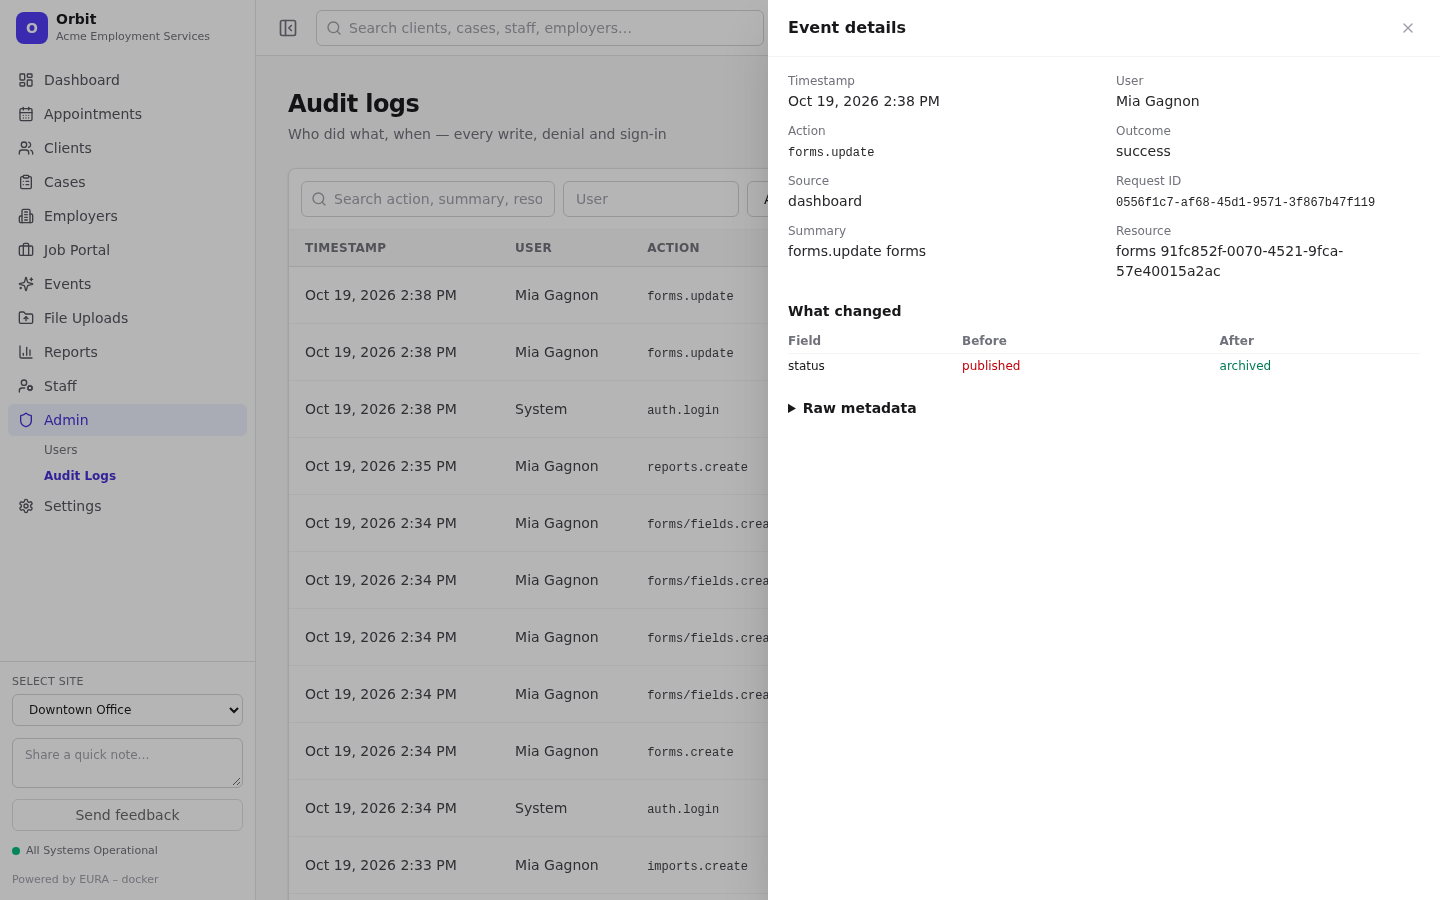Image resolution: width=1440 pixels, height=900 pixels.
Task: Open Dashboard from the sidebar
Action: tap(127, 80)
